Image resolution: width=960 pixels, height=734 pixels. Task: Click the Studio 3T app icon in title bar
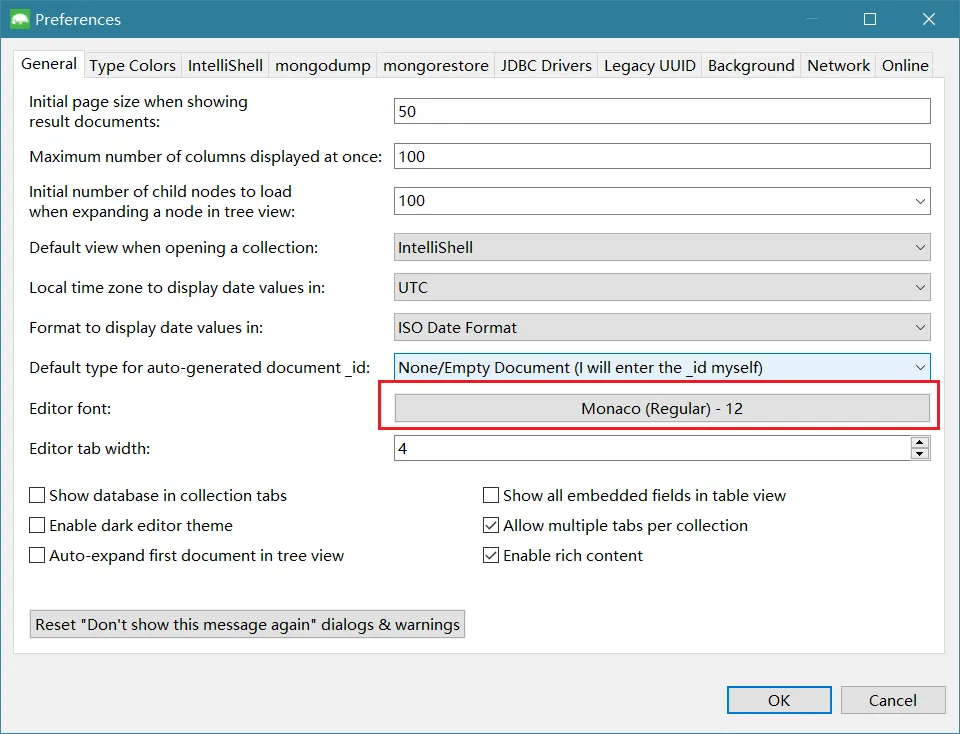pyautogui.click(x=19, y=19)
